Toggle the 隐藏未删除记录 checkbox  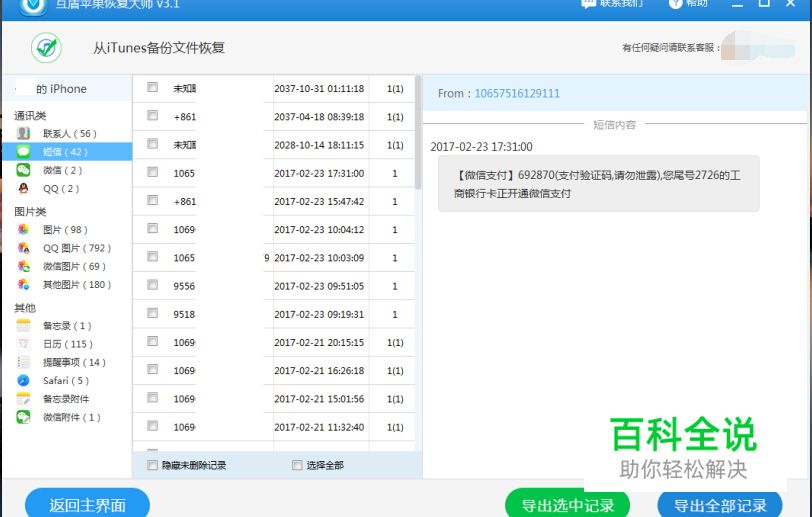click(152, 465)
